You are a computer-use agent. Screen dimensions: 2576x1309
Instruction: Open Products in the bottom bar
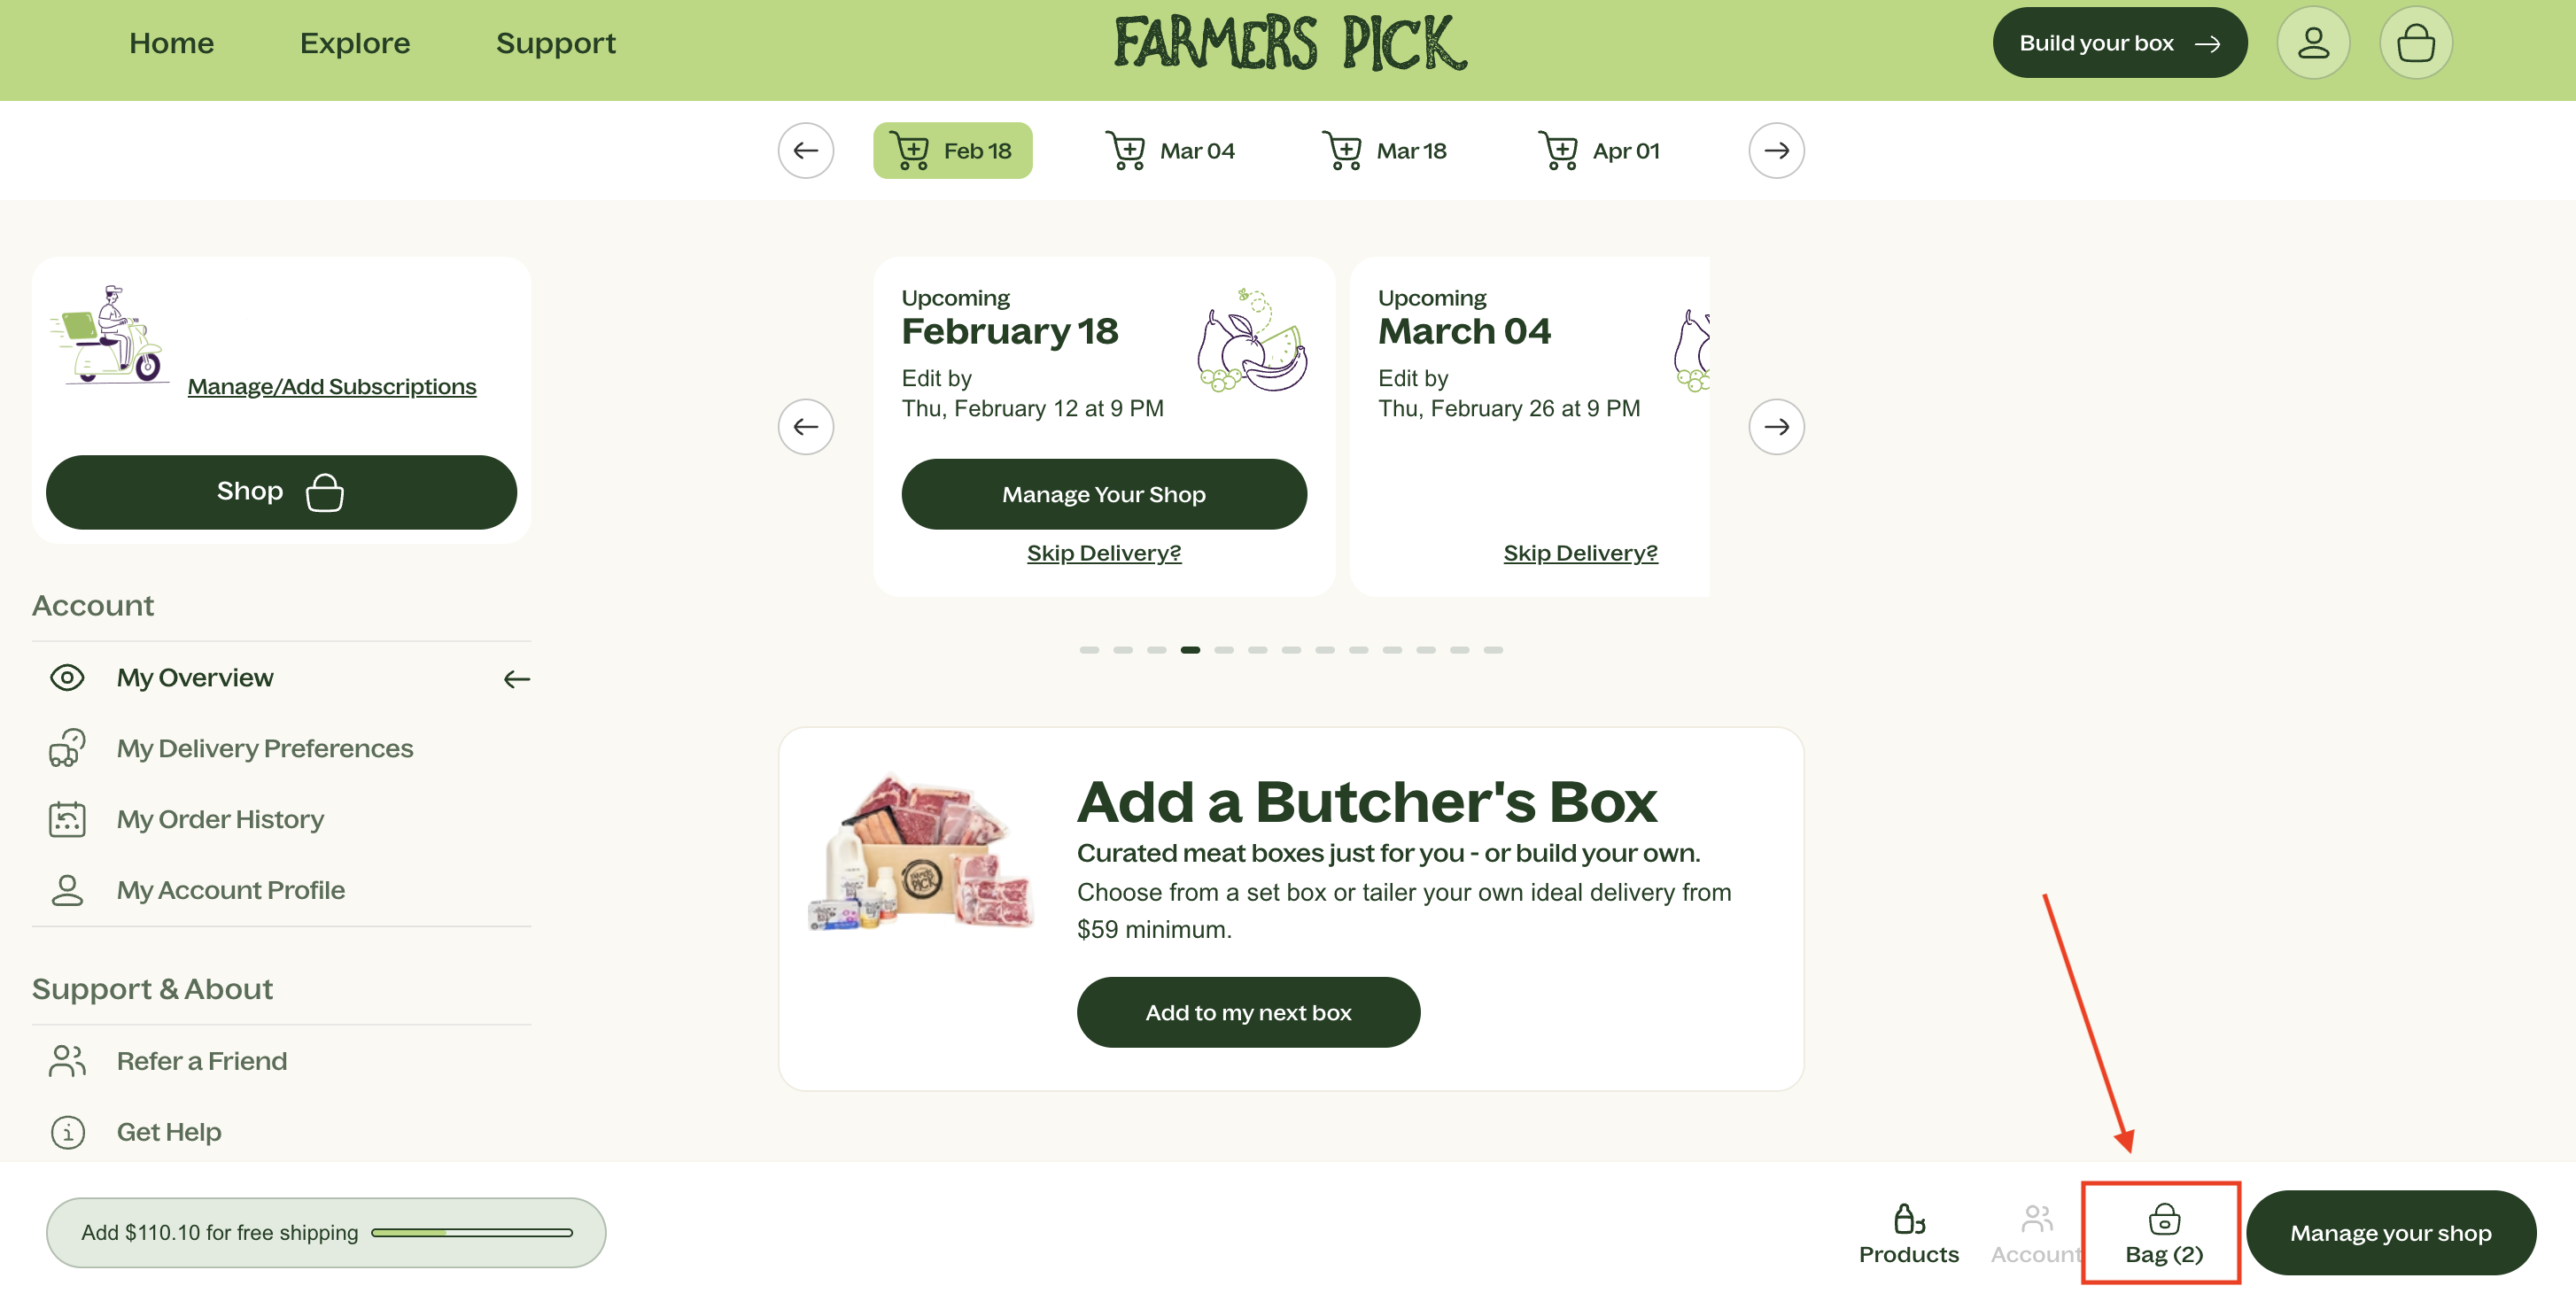(x=1907, y=1233)
